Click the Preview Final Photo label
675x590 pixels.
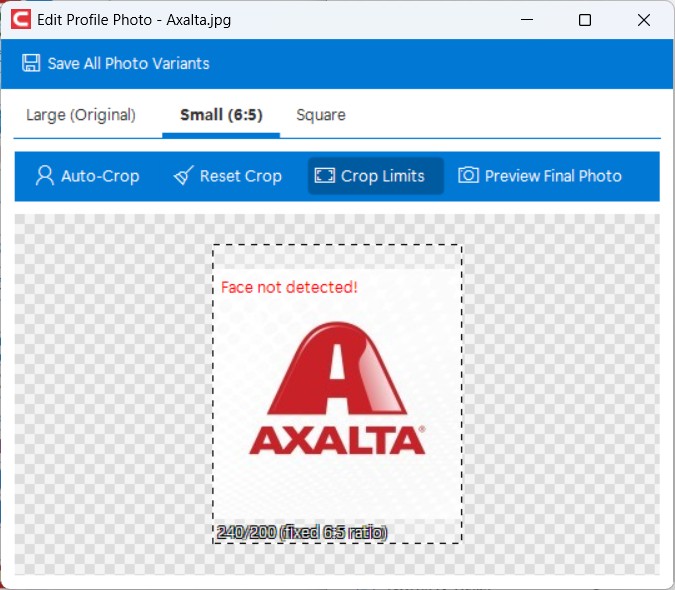tap(553, 176)
